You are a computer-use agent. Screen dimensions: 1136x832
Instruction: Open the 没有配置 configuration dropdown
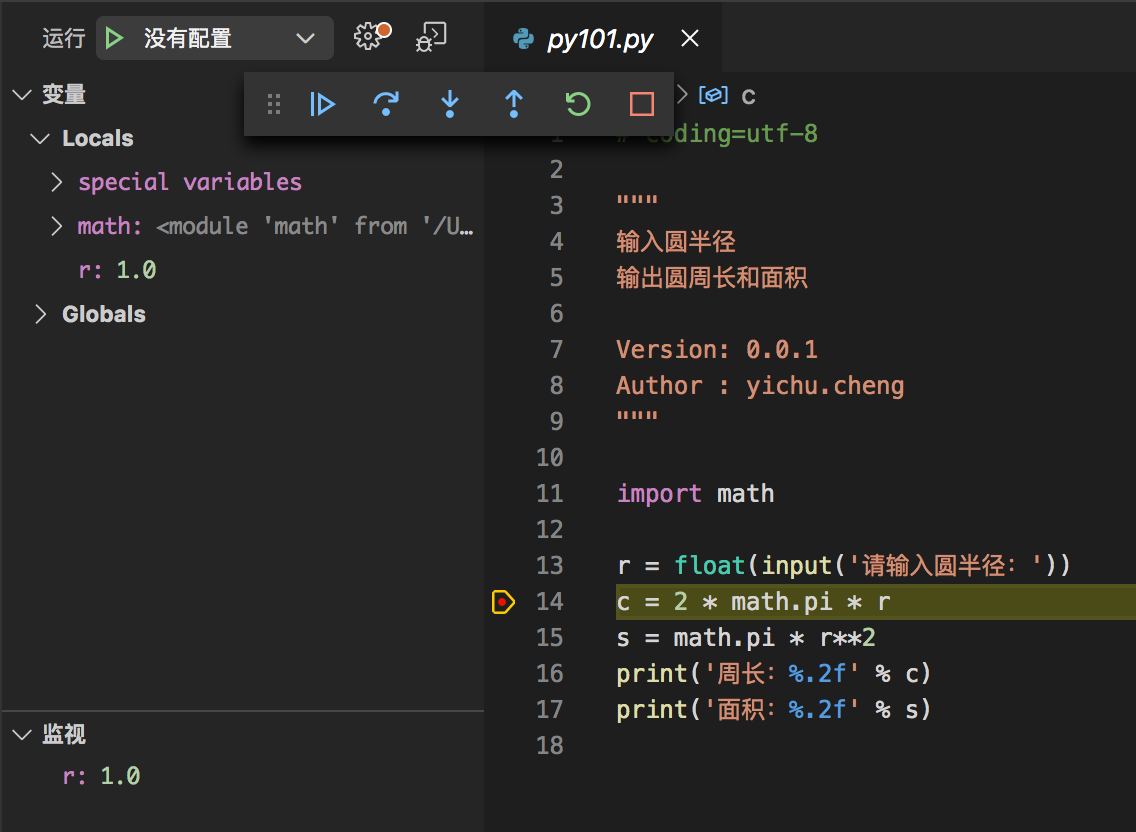[305, 38]
